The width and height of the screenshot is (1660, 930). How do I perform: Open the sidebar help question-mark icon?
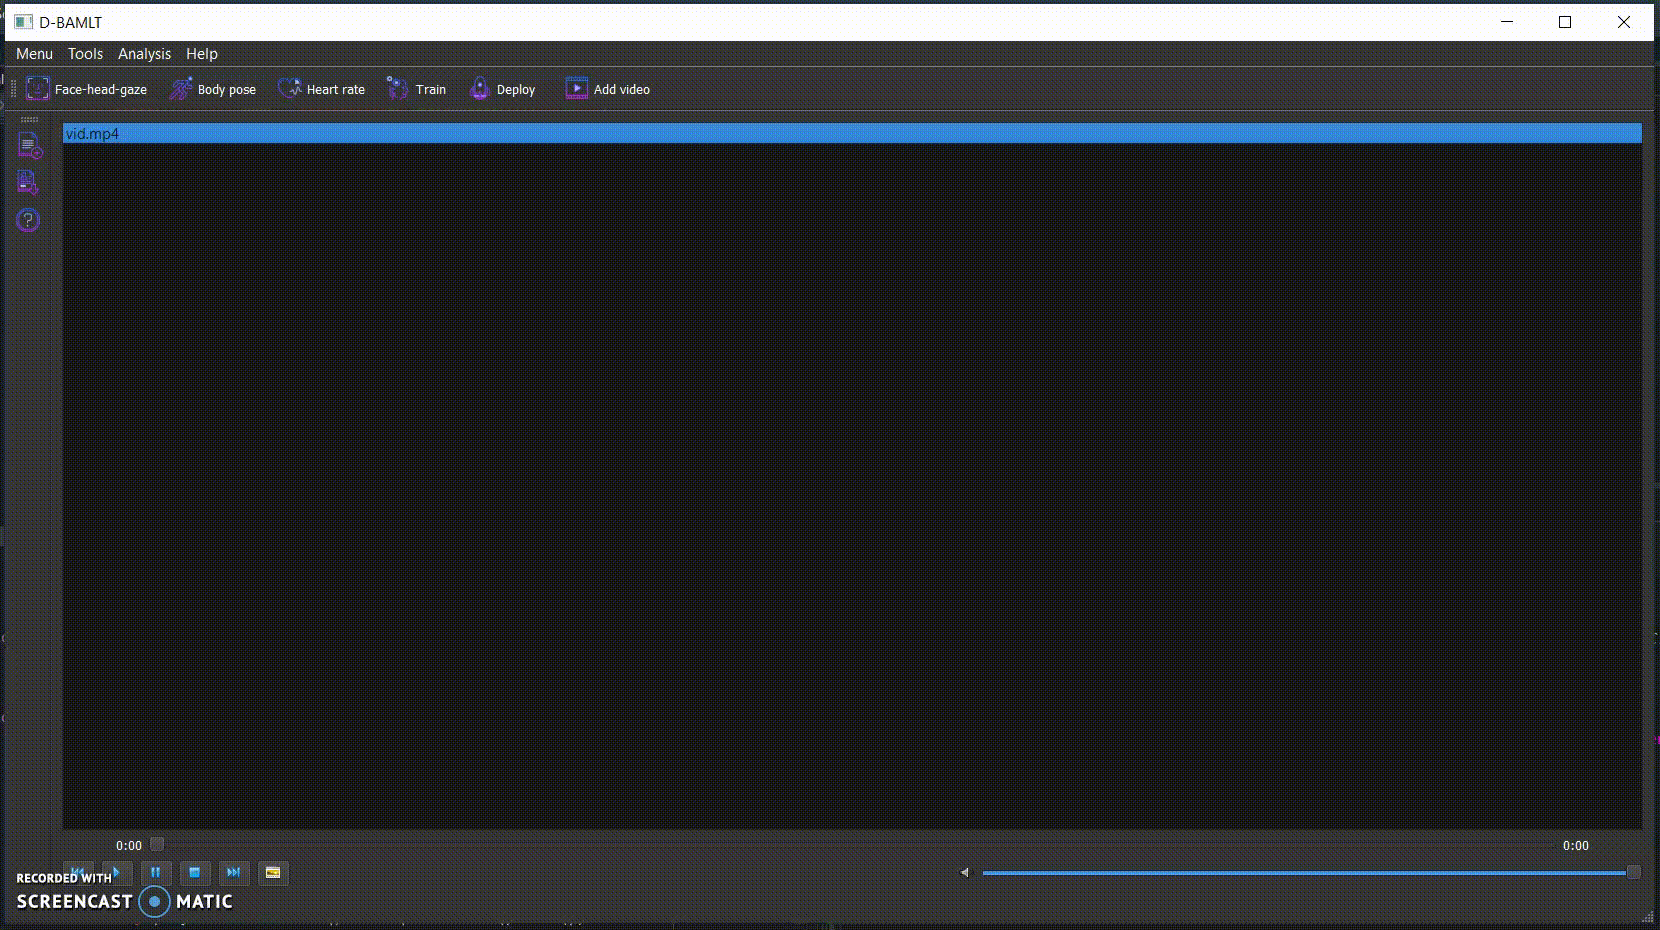29,220
